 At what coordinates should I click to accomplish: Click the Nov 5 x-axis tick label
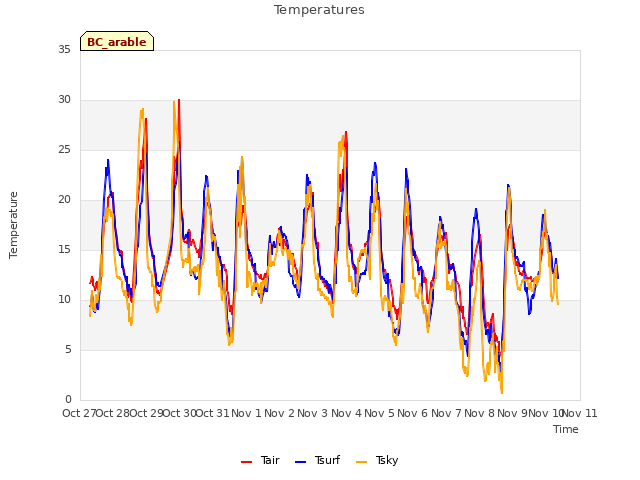pos(379,413)
